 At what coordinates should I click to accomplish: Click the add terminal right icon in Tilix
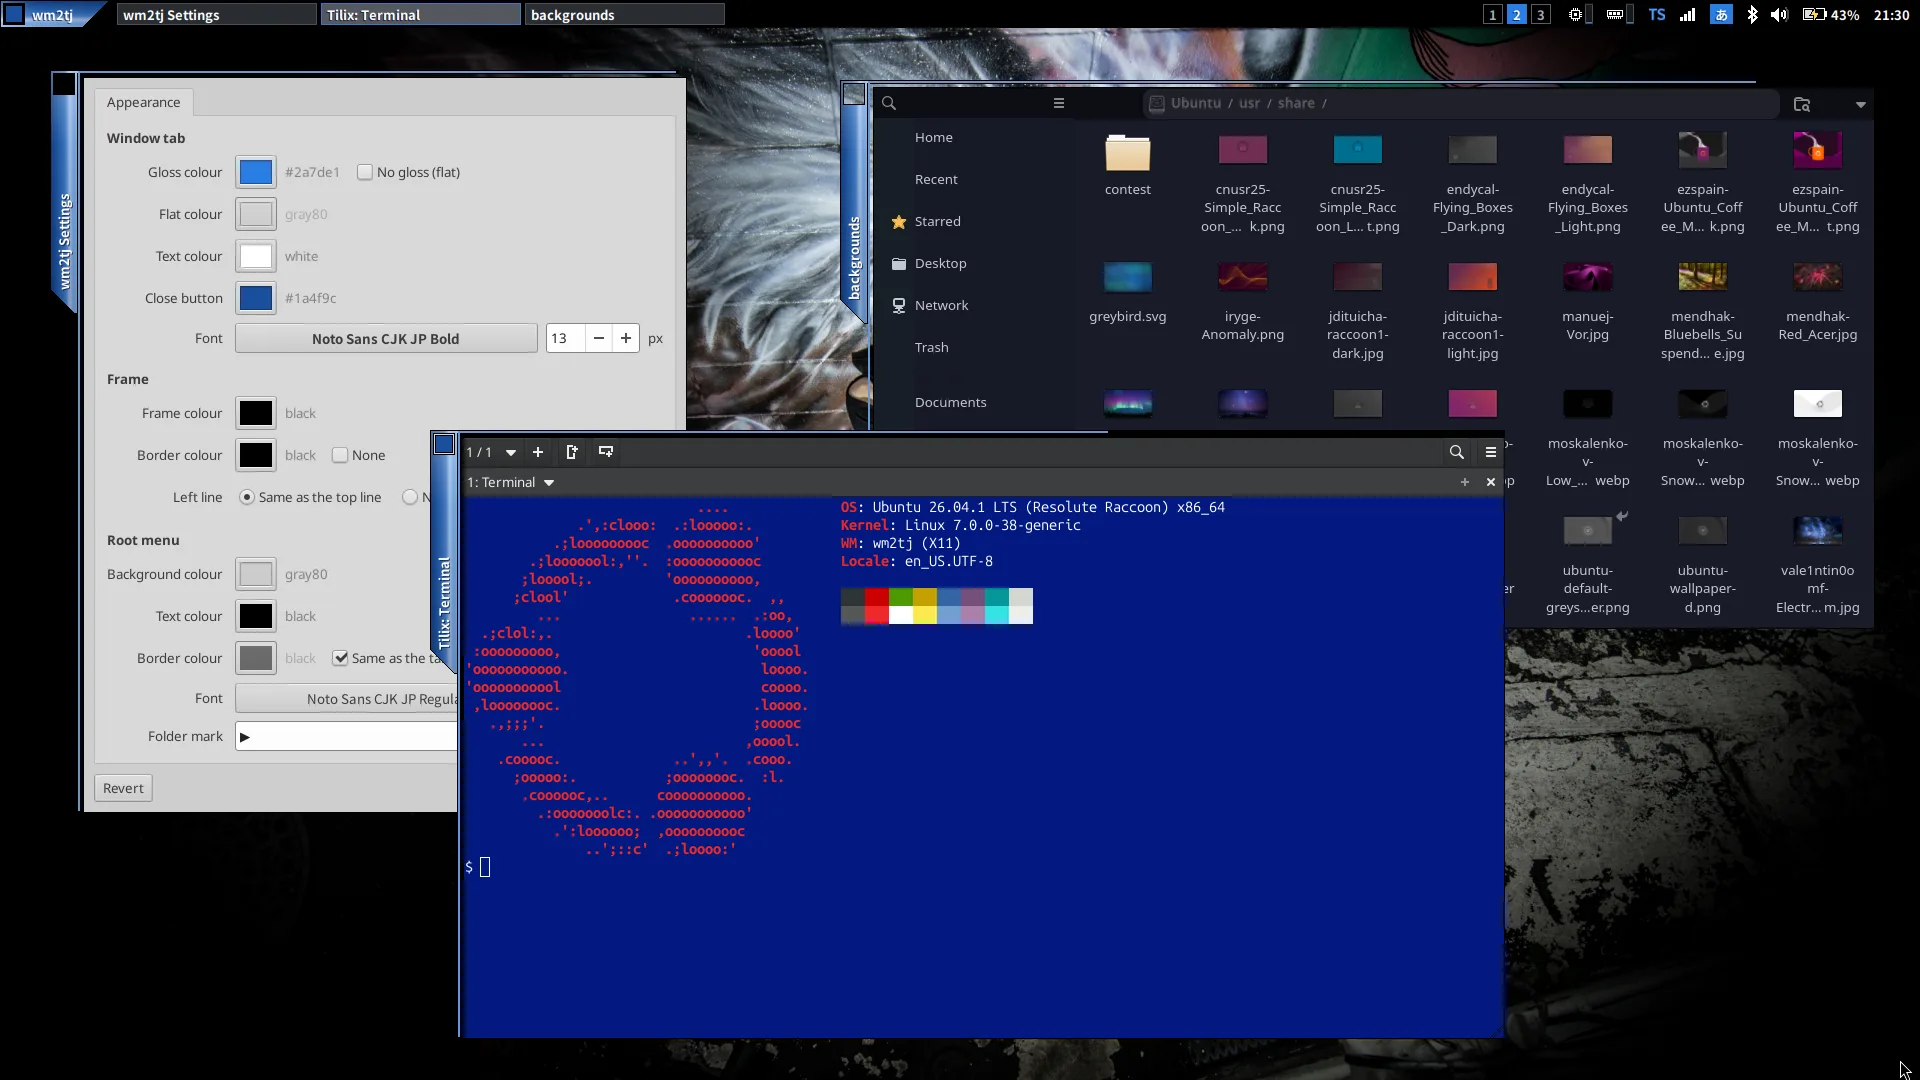click(572, 452)
